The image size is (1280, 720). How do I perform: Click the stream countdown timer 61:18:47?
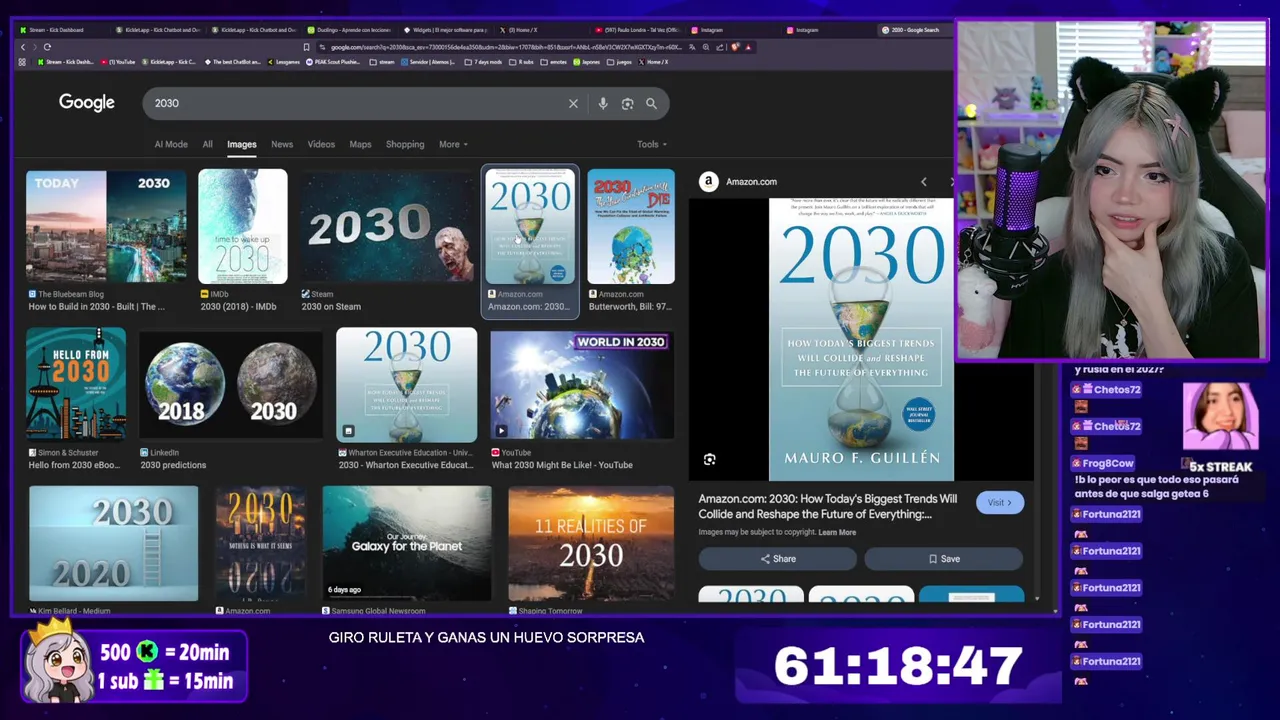[898, 666]
